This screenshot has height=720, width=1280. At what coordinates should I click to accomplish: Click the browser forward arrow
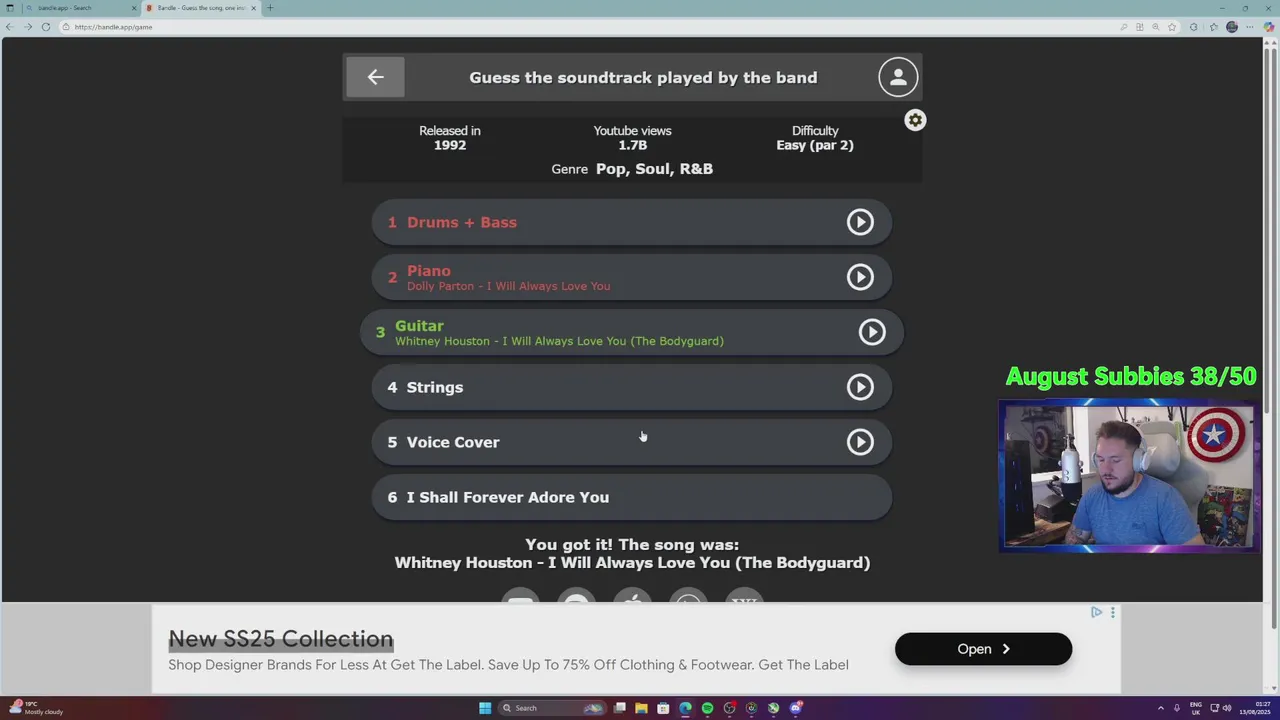click(27, 27)
